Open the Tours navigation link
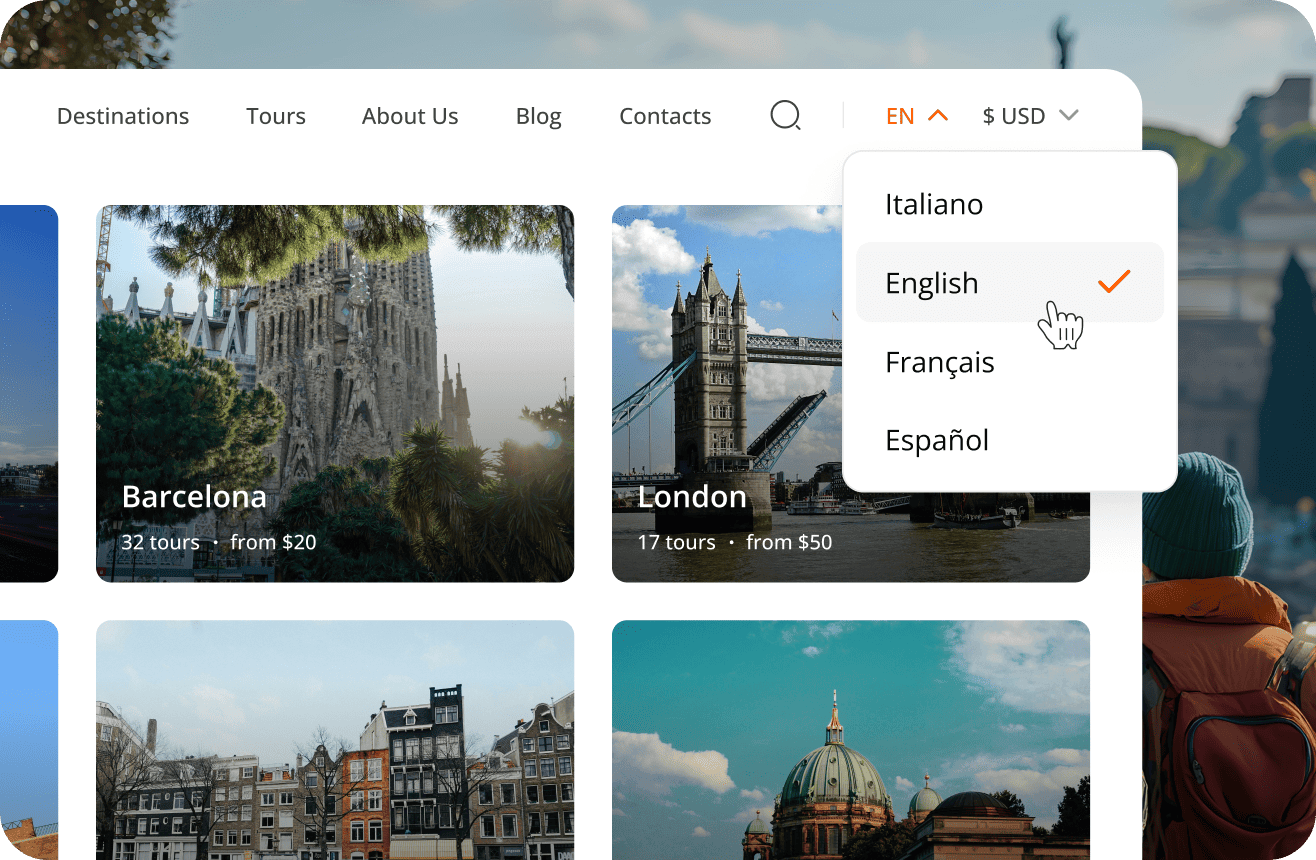The width and height of the screenshot is (1316, 860). 276,116
